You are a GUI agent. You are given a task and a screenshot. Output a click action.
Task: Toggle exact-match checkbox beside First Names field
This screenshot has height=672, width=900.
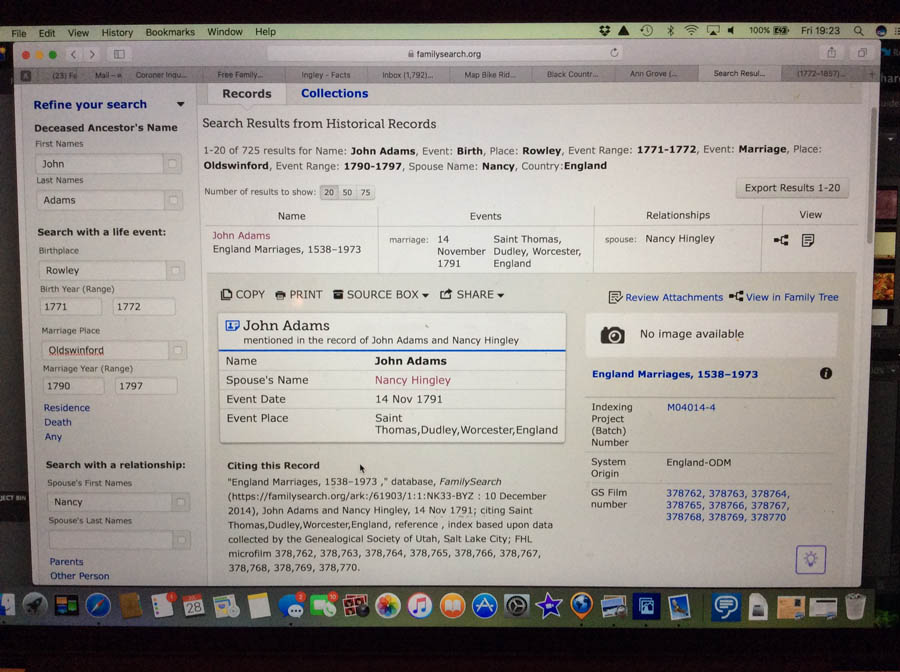[172, 164]
